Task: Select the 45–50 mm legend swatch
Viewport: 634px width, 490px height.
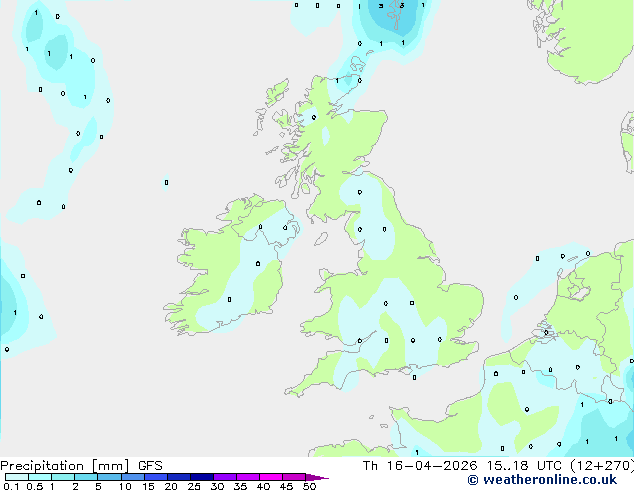Action: tap(294, 477)
